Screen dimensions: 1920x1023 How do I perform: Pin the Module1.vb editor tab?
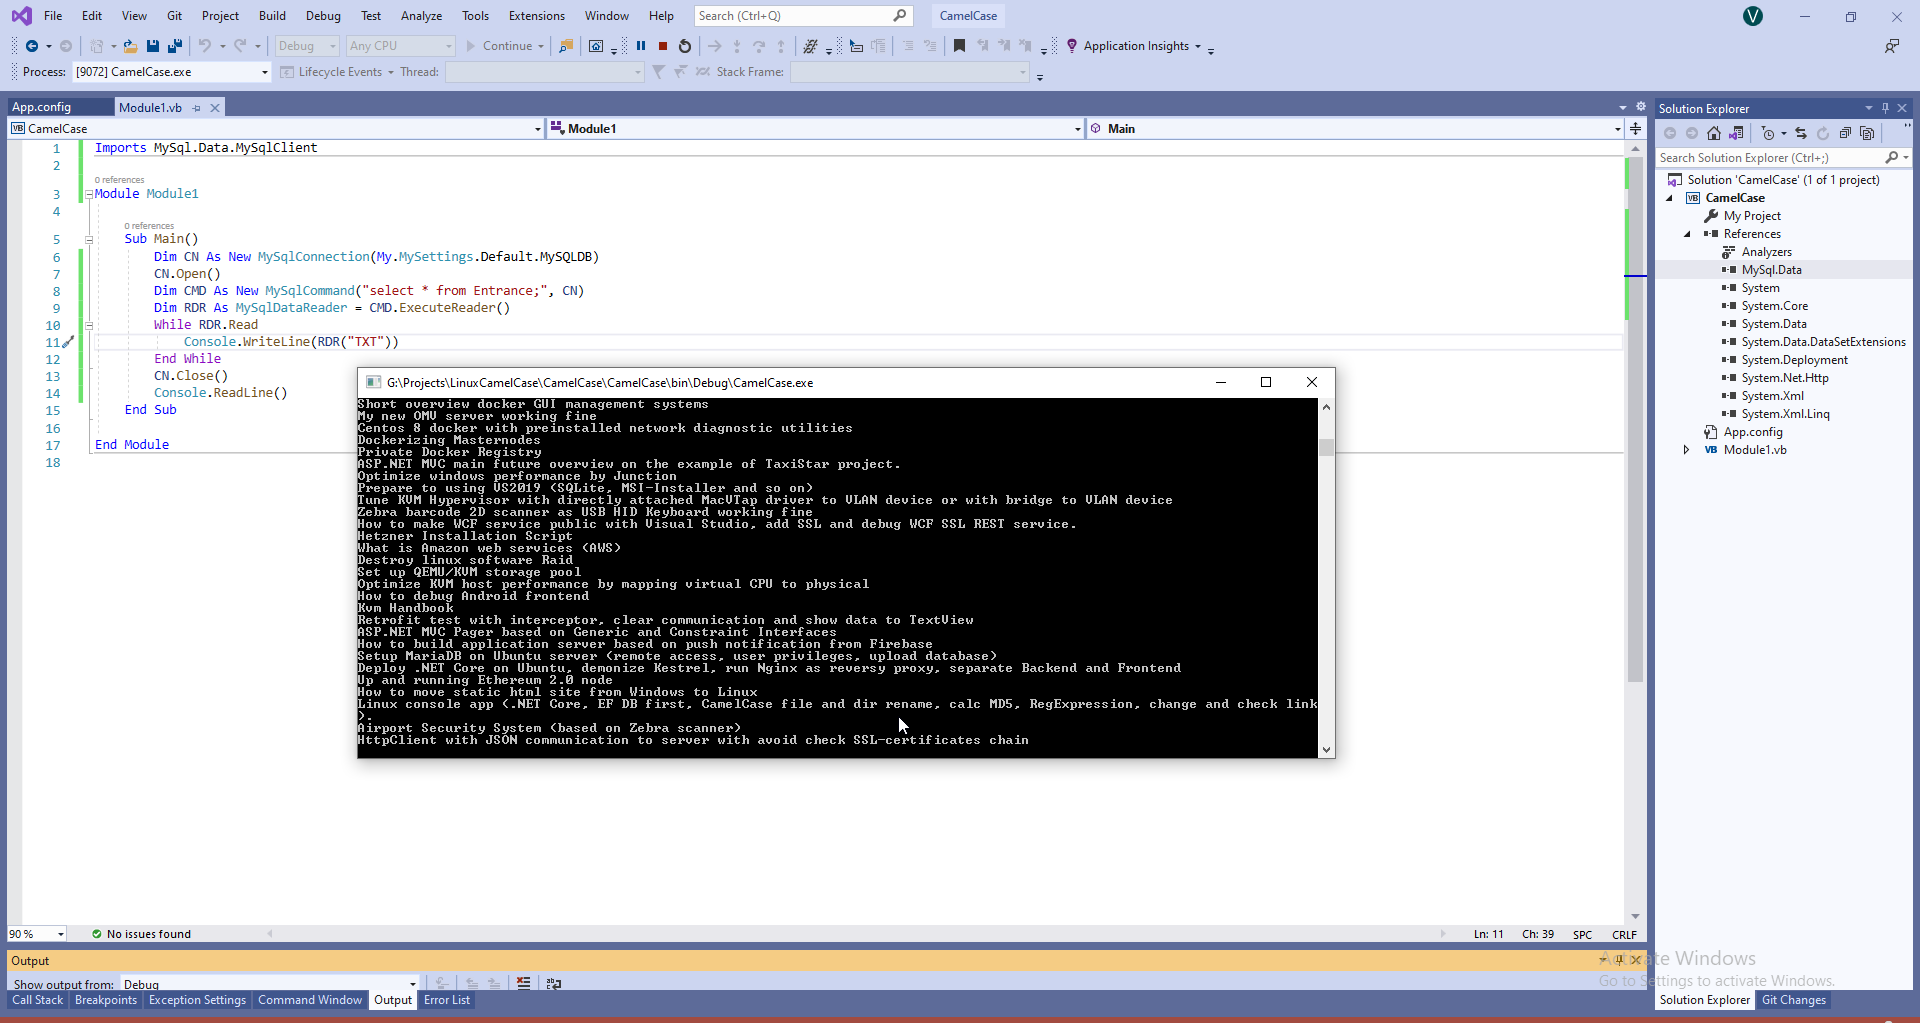point(197,108)
